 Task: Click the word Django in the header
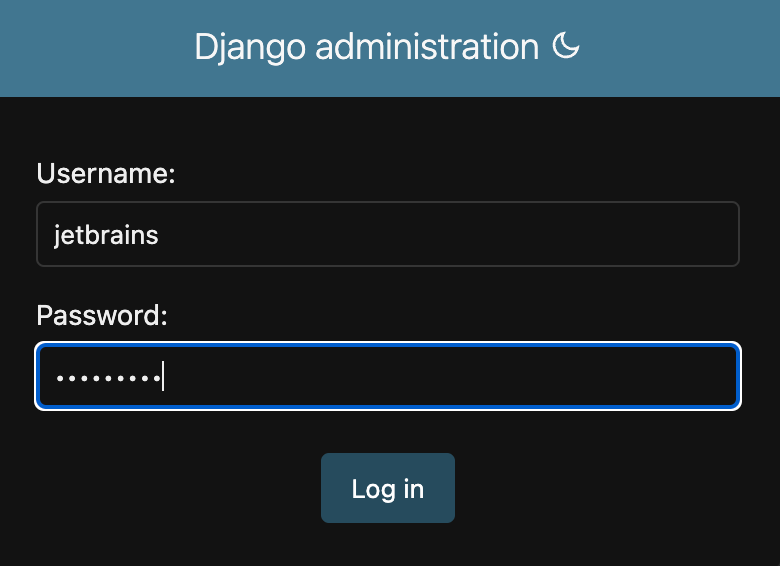click(250, 48)
